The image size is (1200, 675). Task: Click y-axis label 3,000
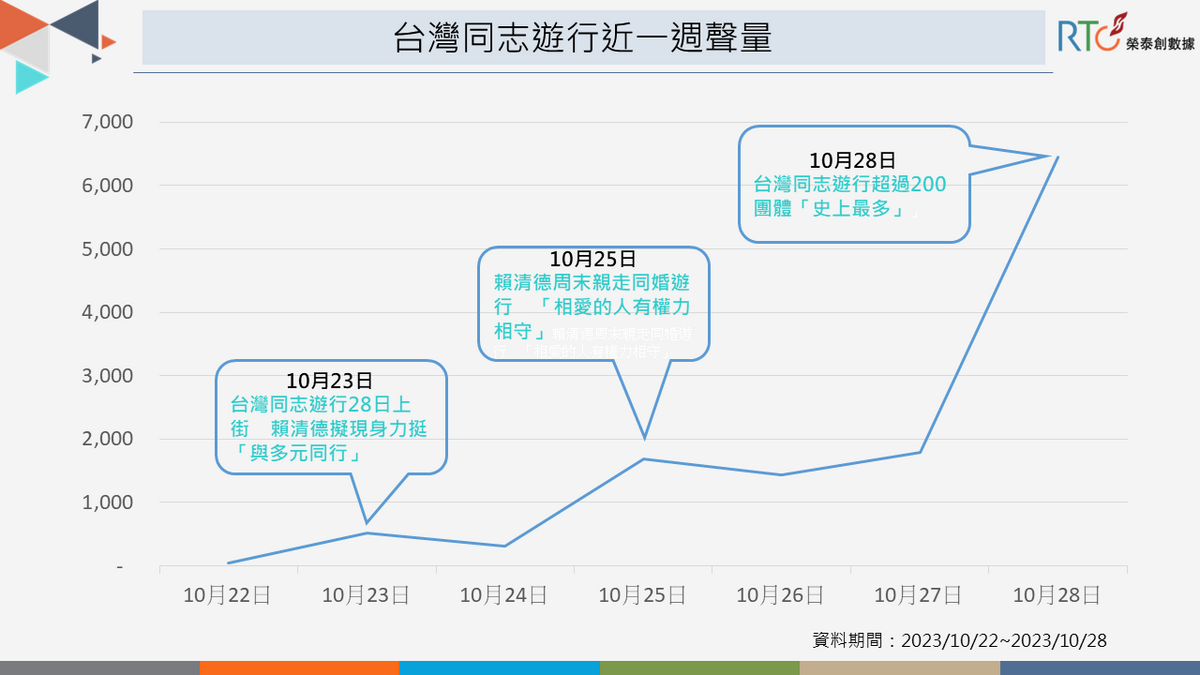105,376
